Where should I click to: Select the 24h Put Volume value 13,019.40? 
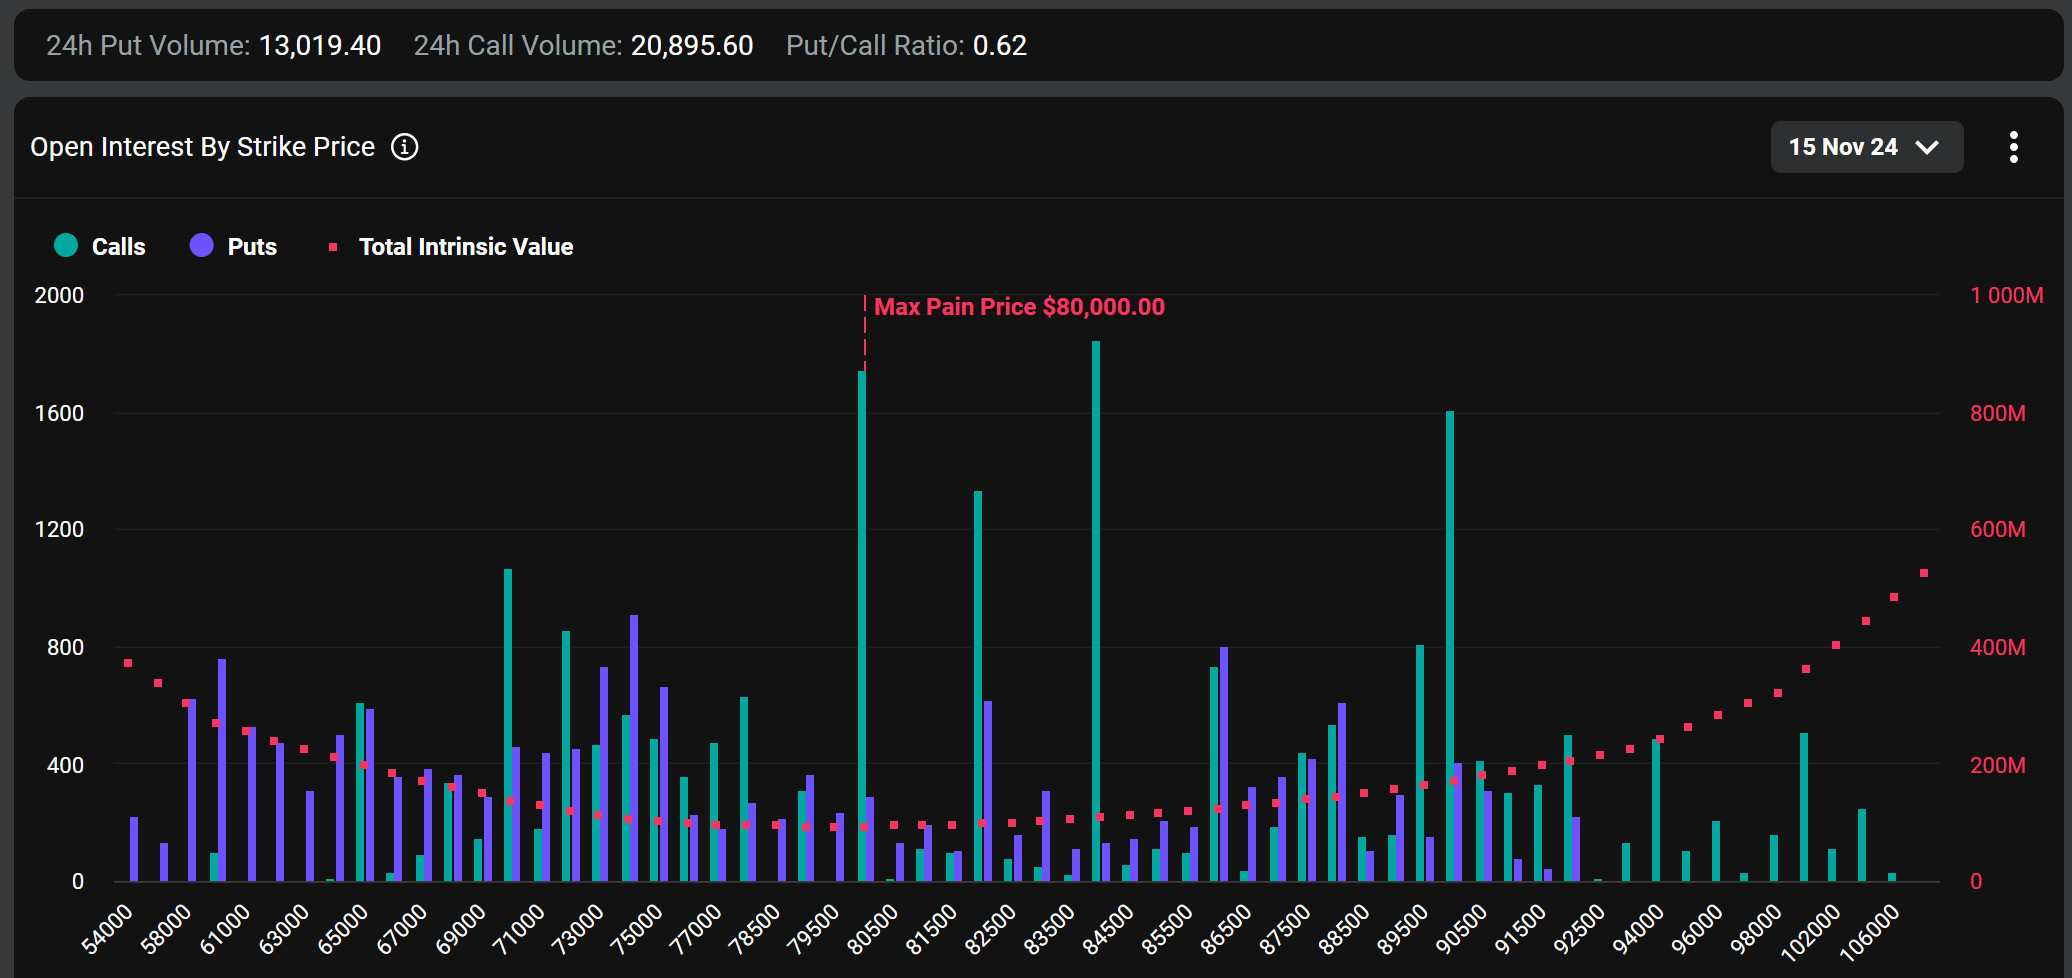pyautogui.click(x=320, y=46)
